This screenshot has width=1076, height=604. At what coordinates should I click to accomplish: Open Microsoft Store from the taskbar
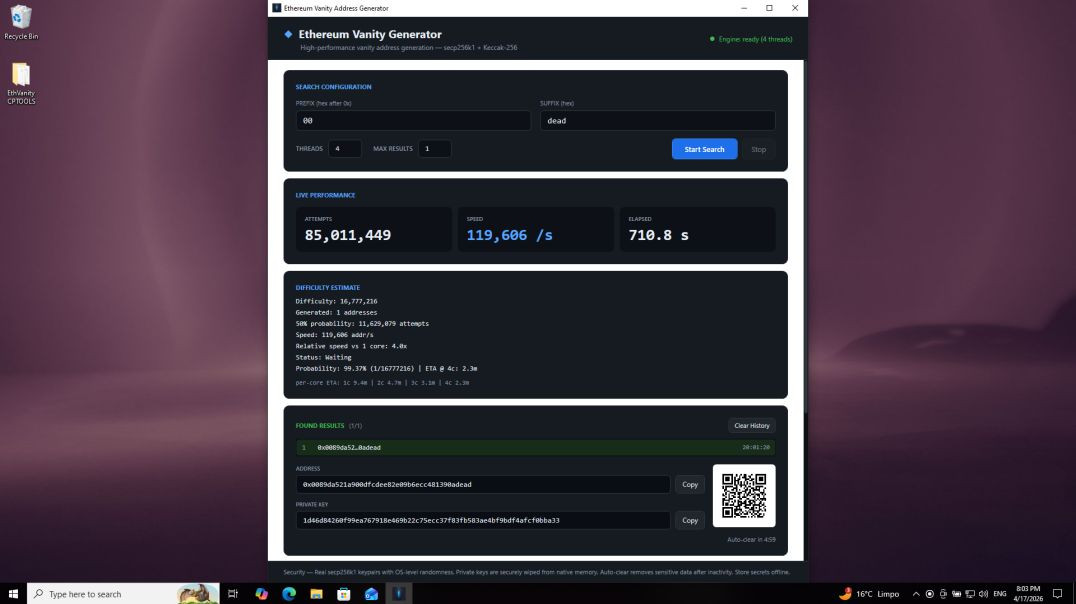(344, 593)
